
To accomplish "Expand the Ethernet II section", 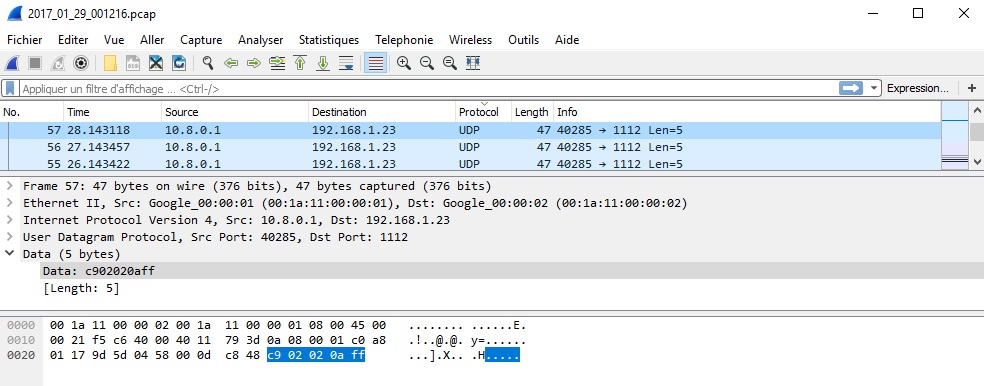I will coord(9,203).
